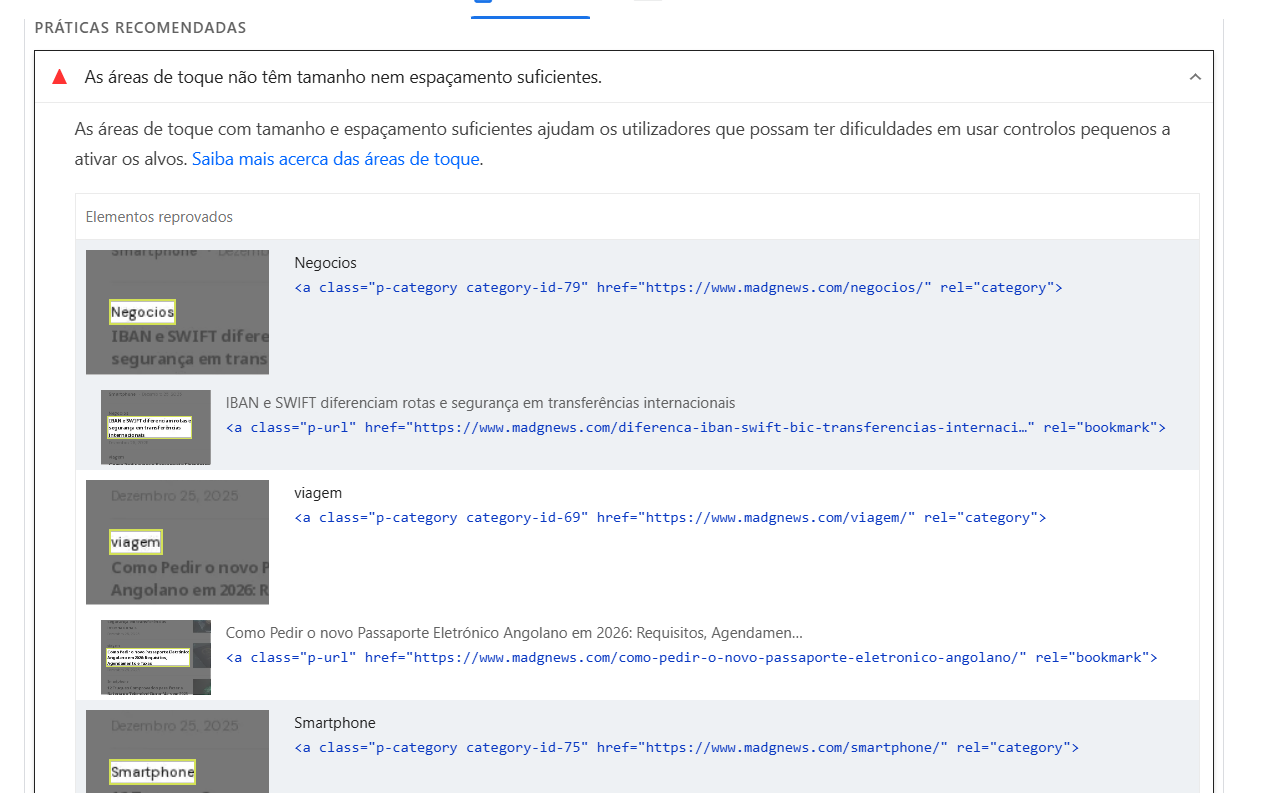
Task: Click the 'Elementos reprovados' table header
Action: click(x=159, y=217)
